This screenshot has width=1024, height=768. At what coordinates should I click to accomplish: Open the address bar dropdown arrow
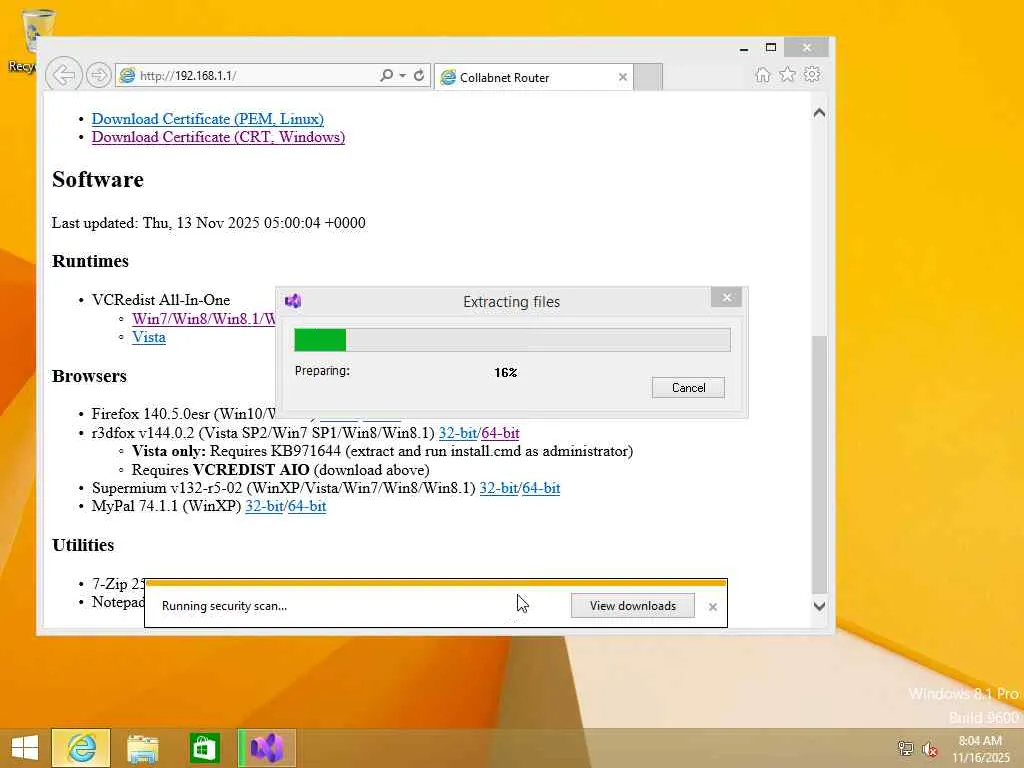[x=402, y=75]
